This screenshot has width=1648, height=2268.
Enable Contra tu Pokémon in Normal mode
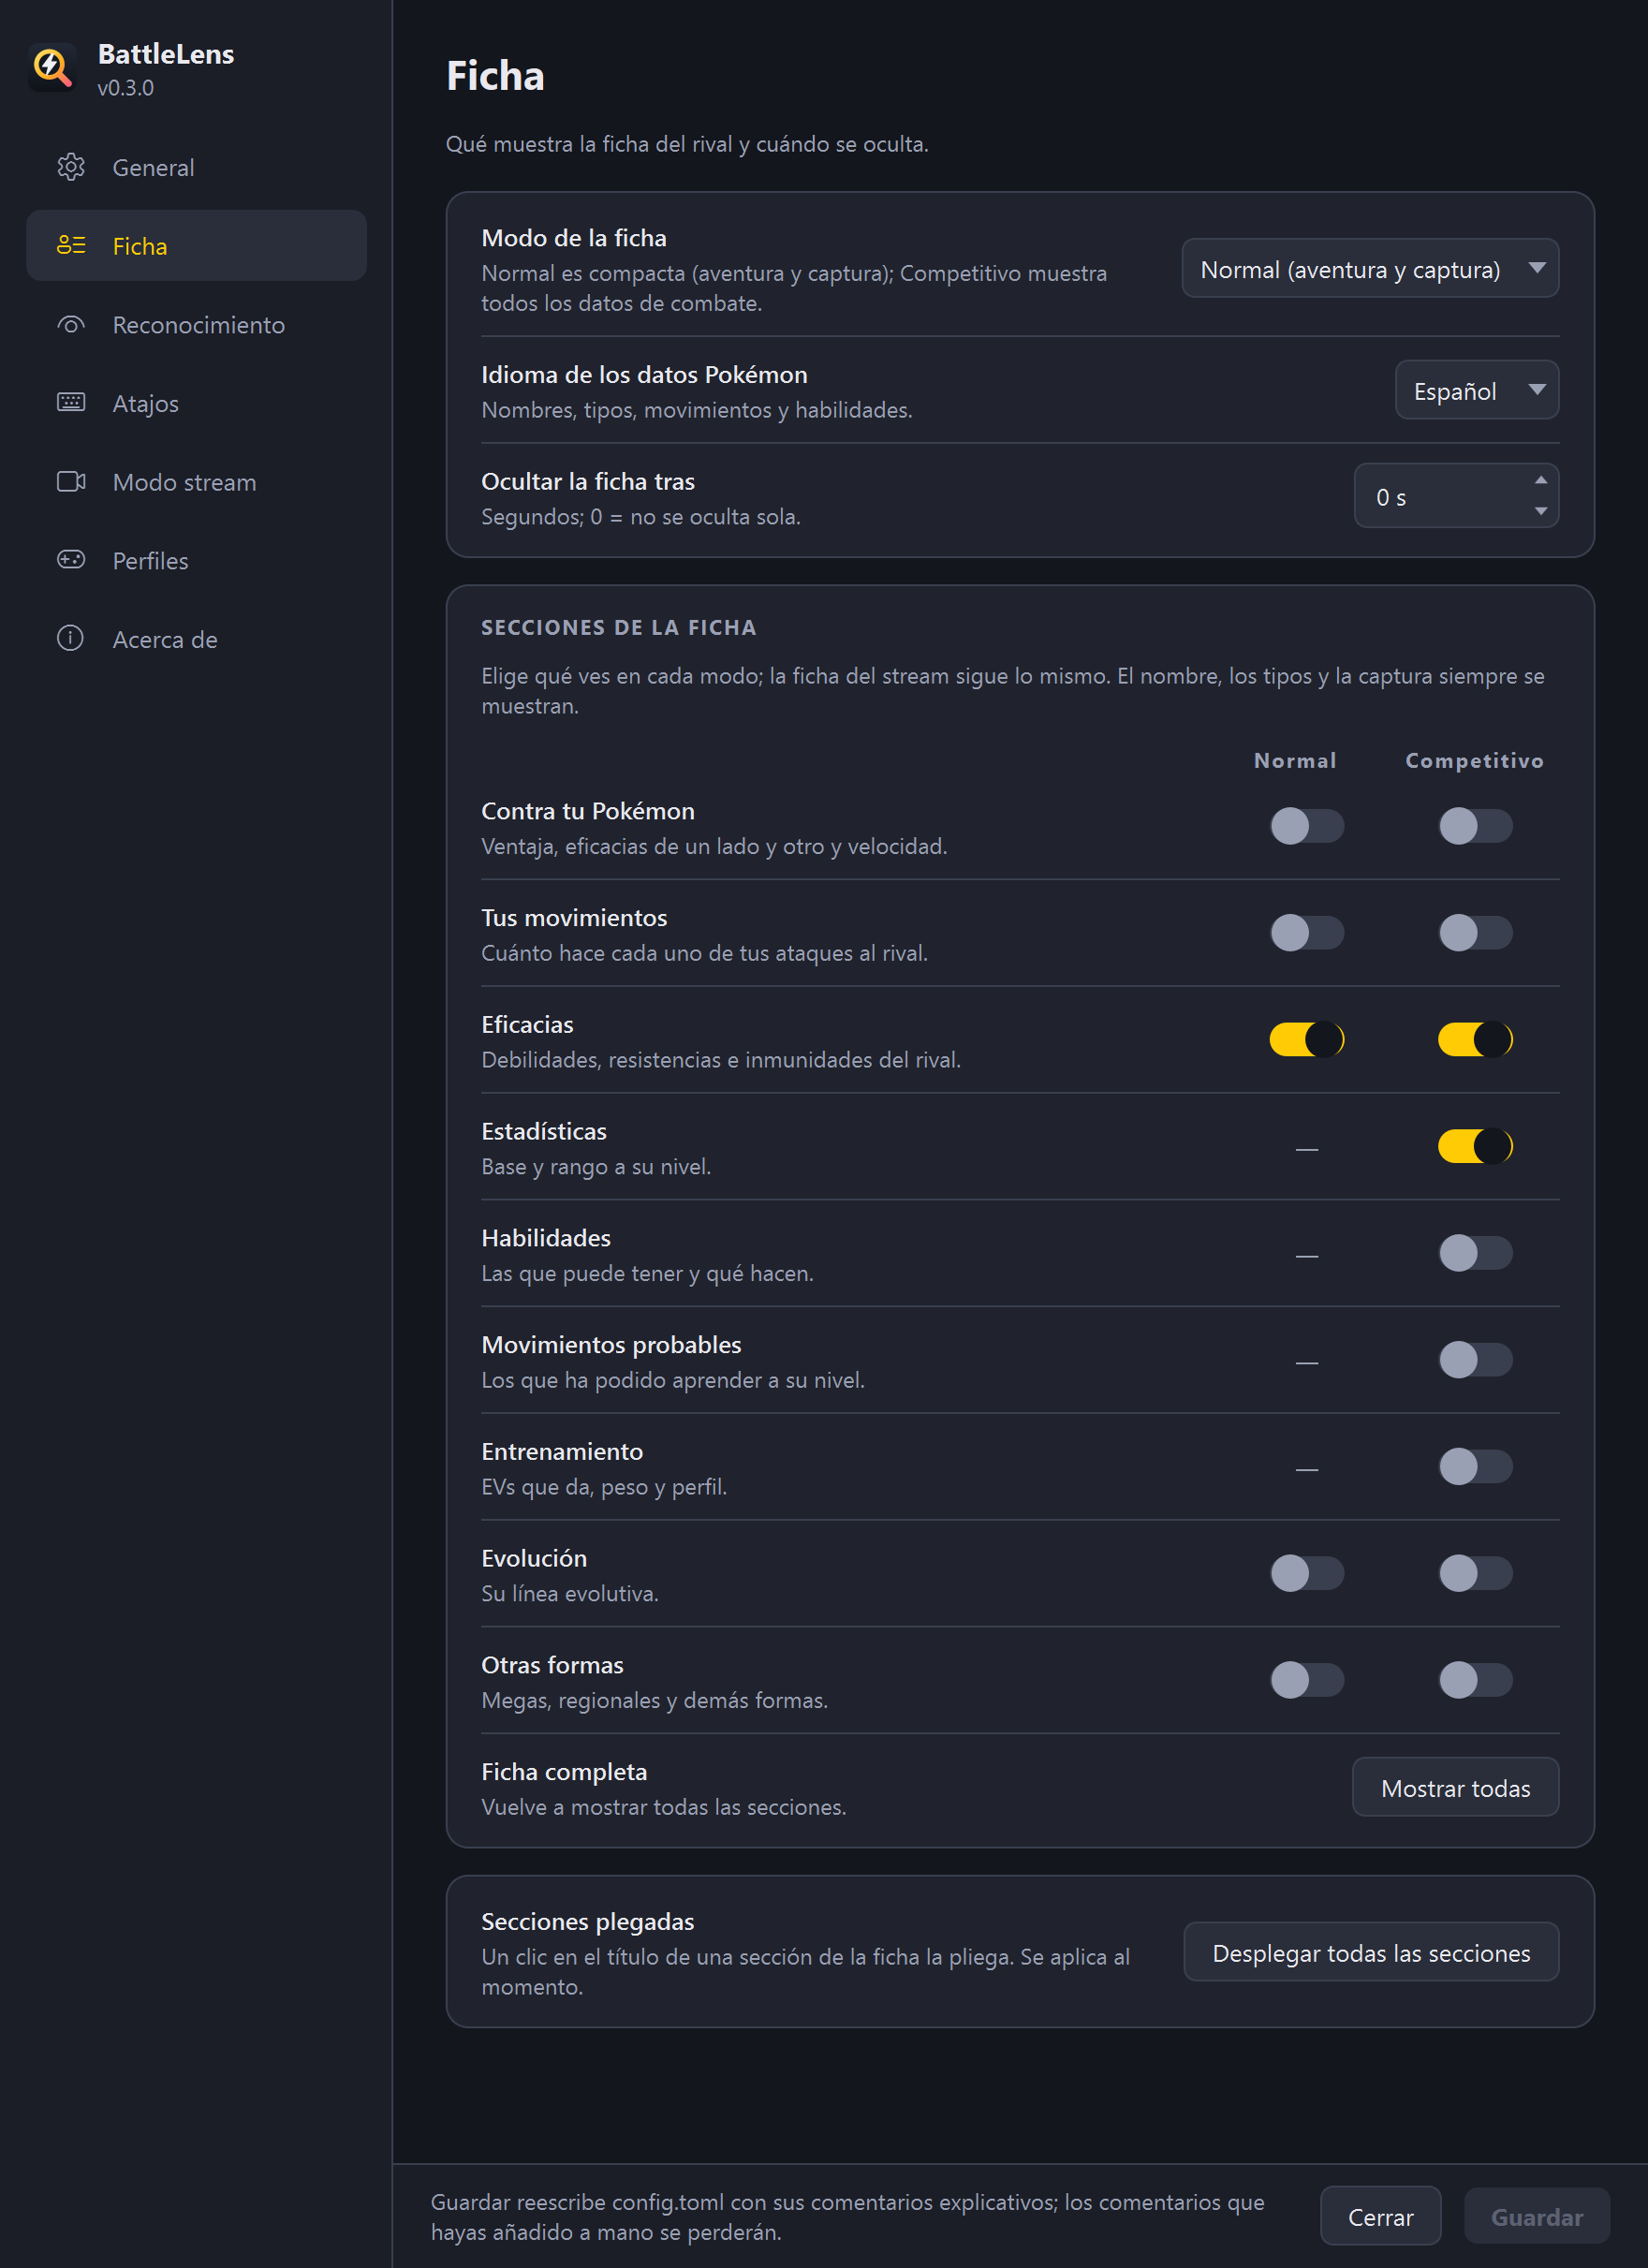1307,826
